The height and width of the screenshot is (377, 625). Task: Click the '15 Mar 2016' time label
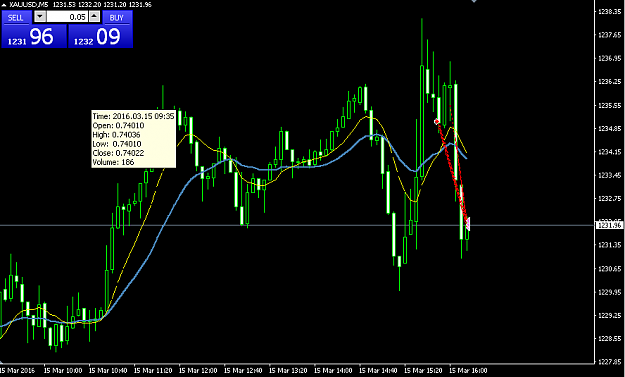tap(18, 371)
